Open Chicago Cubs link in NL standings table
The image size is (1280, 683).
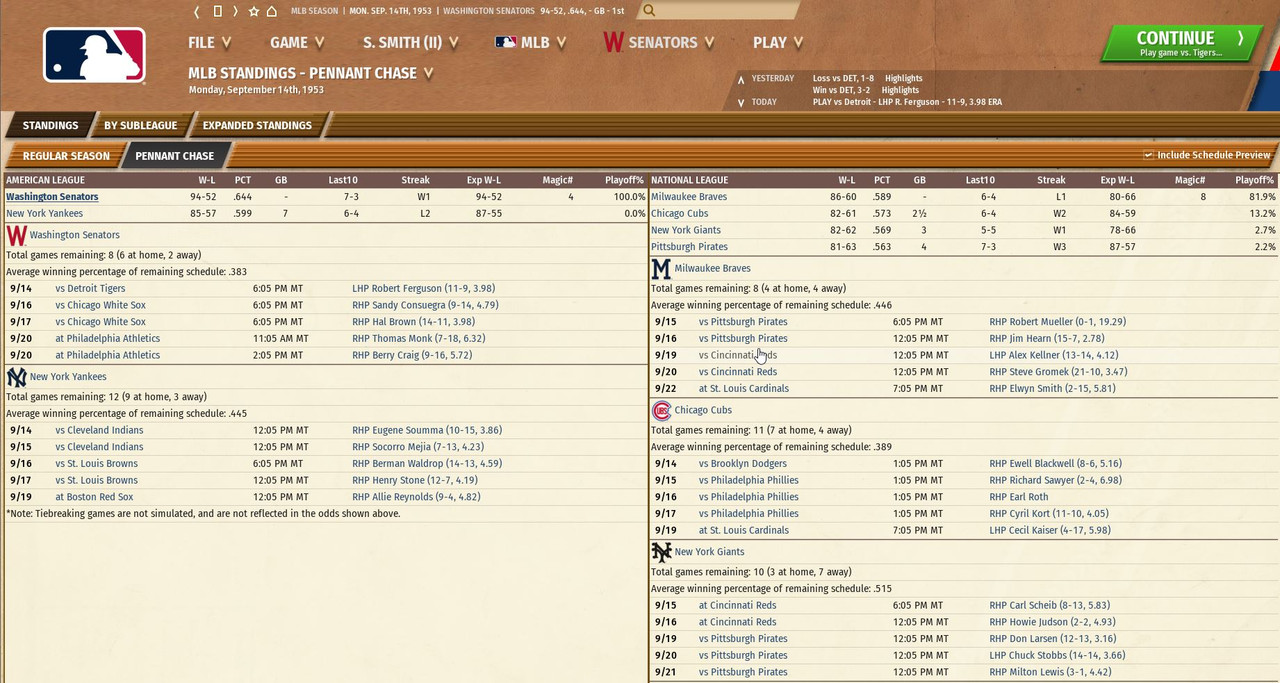pyautogui.click(x=680, y=214)
